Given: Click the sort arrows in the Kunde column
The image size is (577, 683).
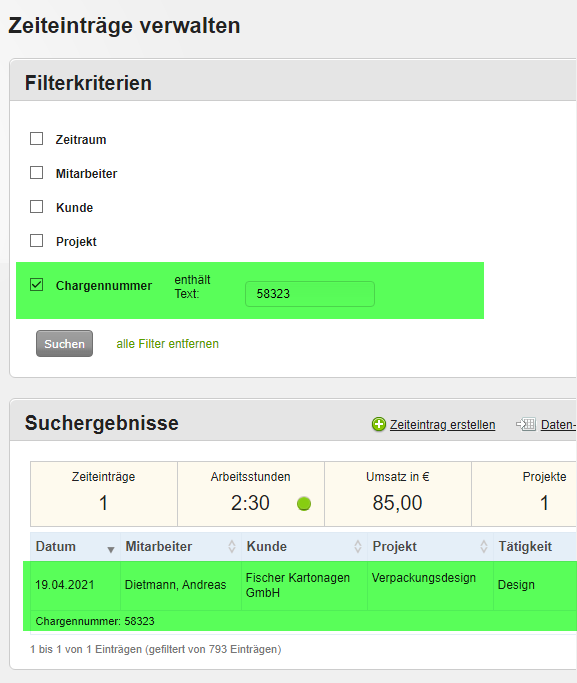Looking at the screenshot, I should tap(358, 547).
